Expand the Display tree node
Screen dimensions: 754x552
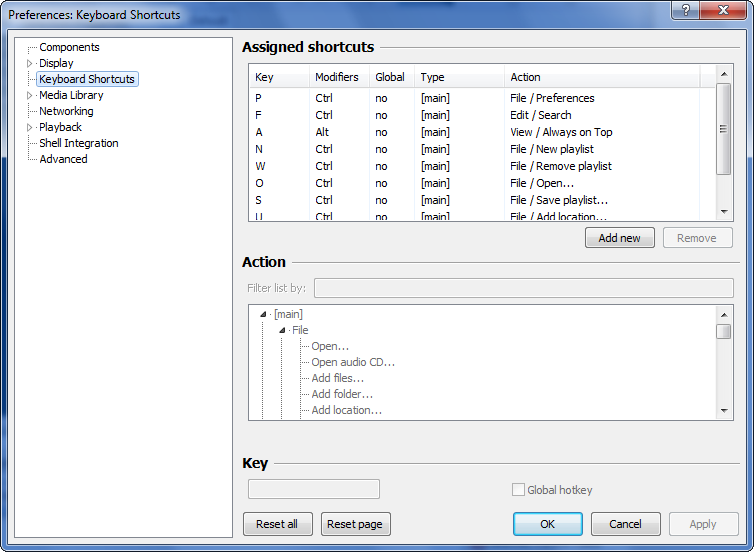(30, 63)
